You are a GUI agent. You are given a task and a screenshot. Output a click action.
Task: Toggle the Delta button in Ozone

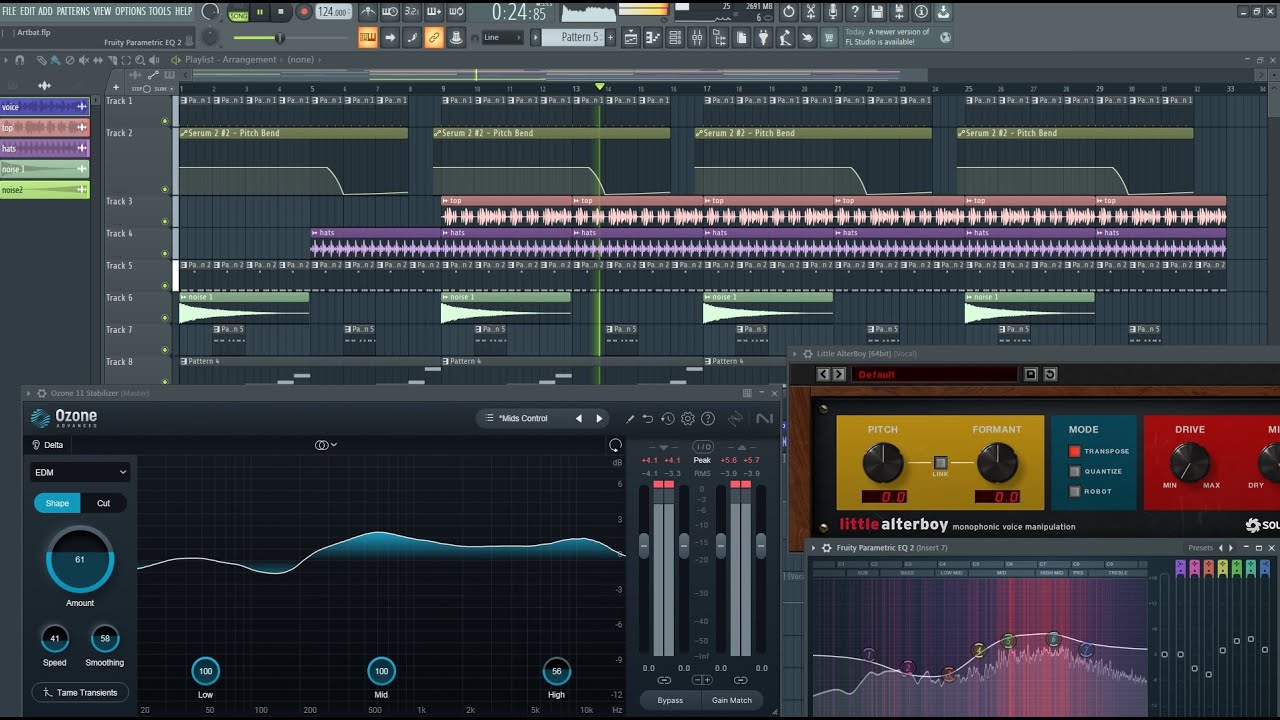47,445
